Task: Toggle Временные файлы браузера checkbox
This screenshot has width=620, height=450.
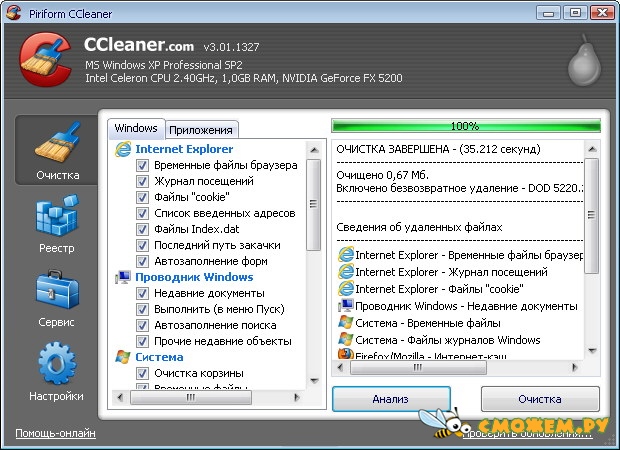Action: pyautogui.click(x=142, y=165)
